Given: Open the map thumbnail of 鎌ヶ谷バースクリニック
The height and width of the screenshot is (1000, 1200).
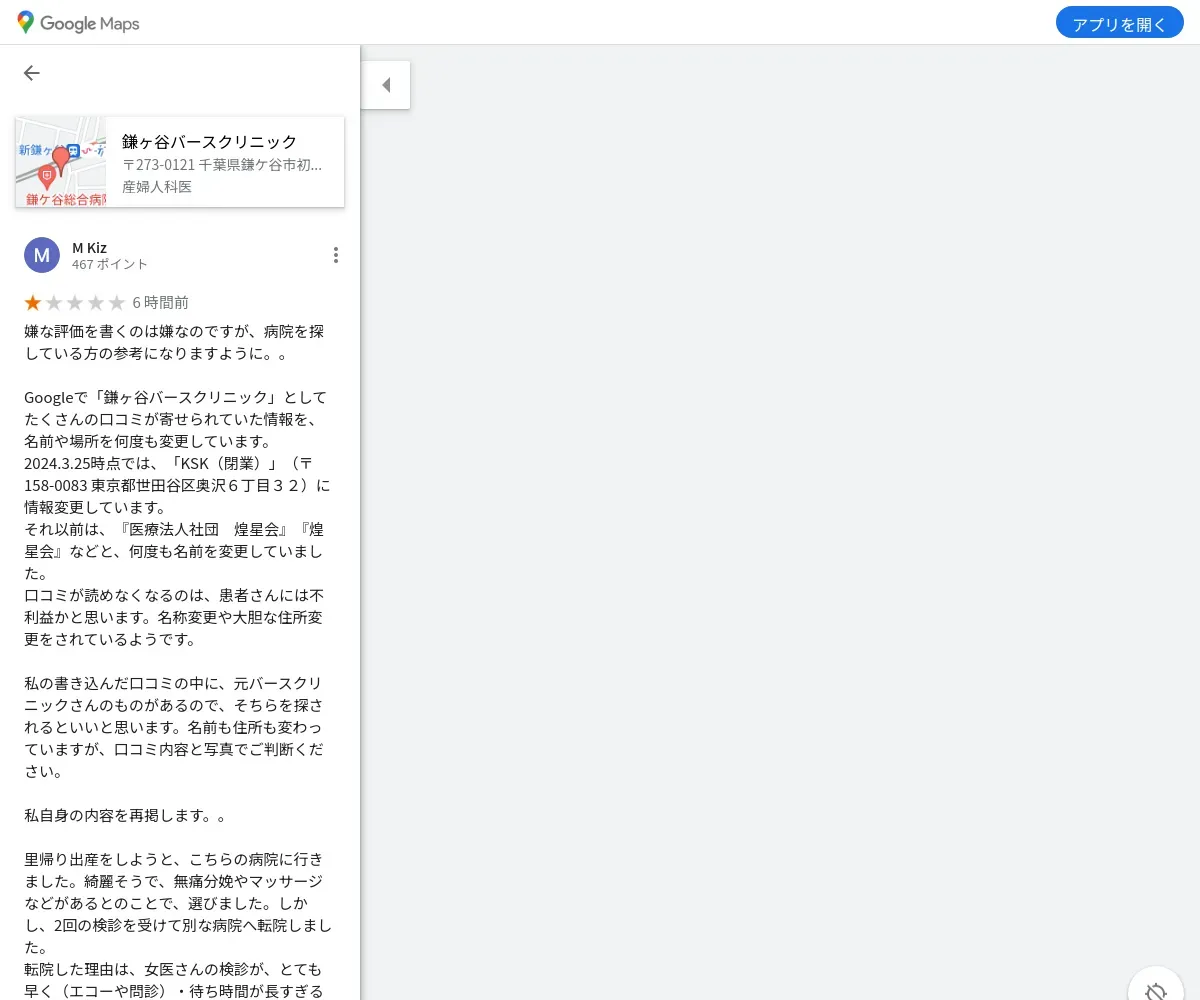Looking at the screenshot, I should (x=61, y=162).
